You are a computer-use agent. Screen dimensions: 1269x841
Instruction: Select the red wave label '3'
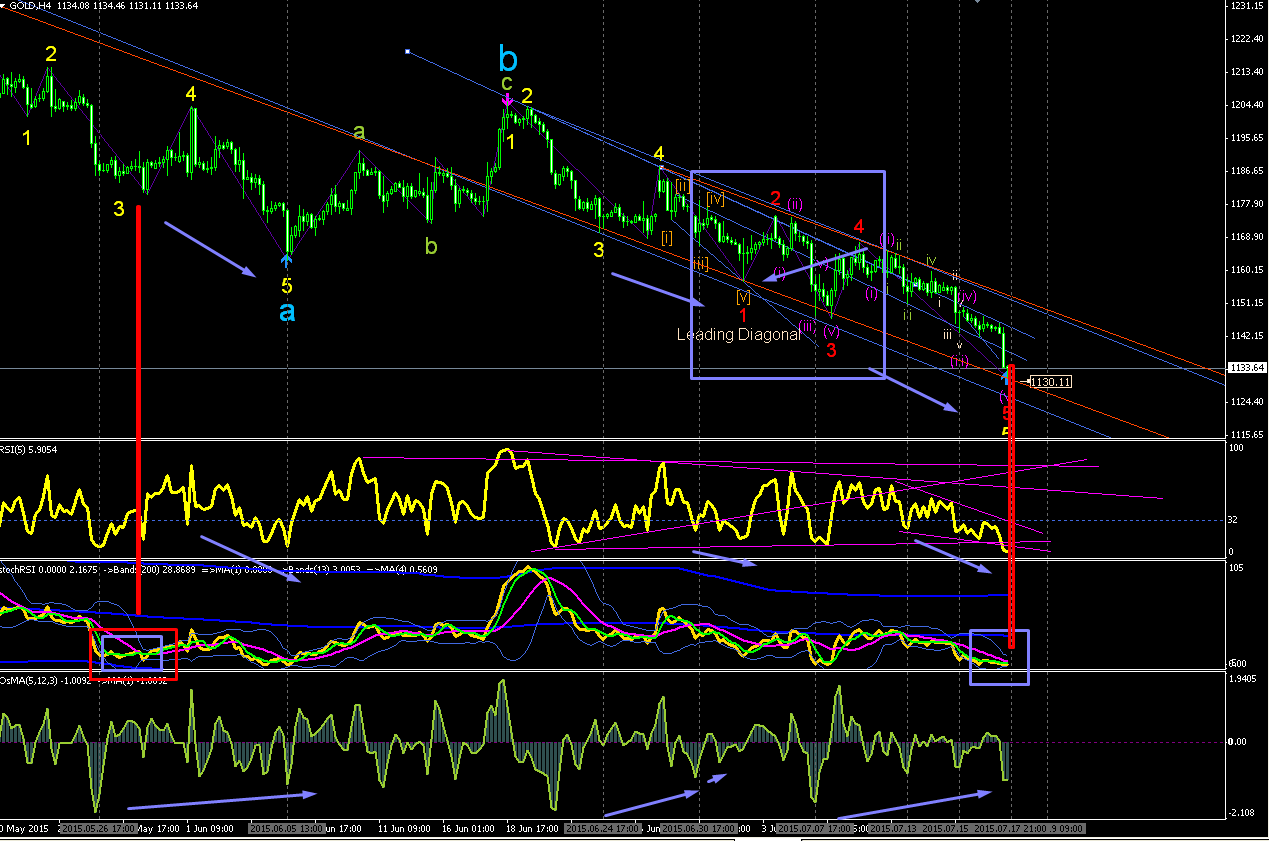click(830, 349)
